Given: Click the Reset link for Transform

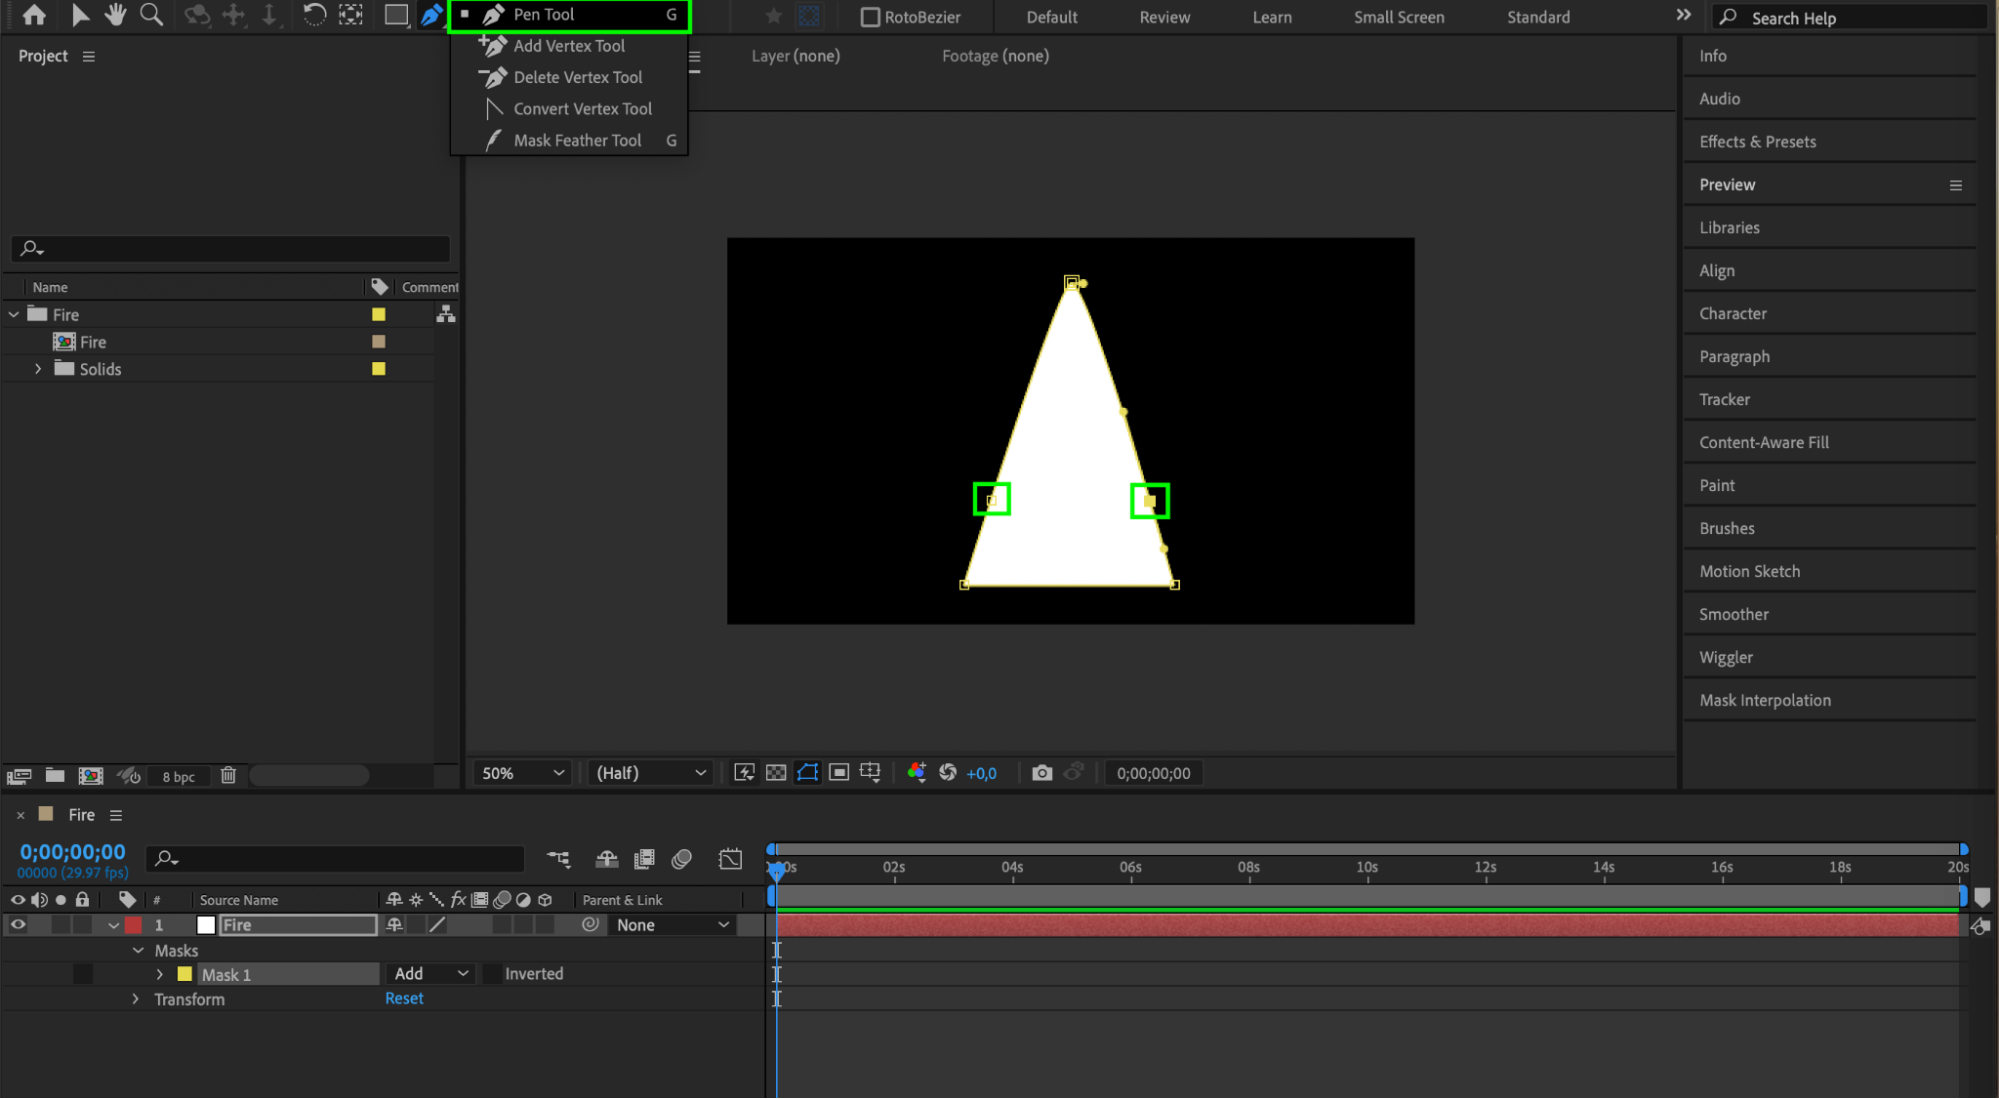Looking at the screenshot, I should (404, 999).
